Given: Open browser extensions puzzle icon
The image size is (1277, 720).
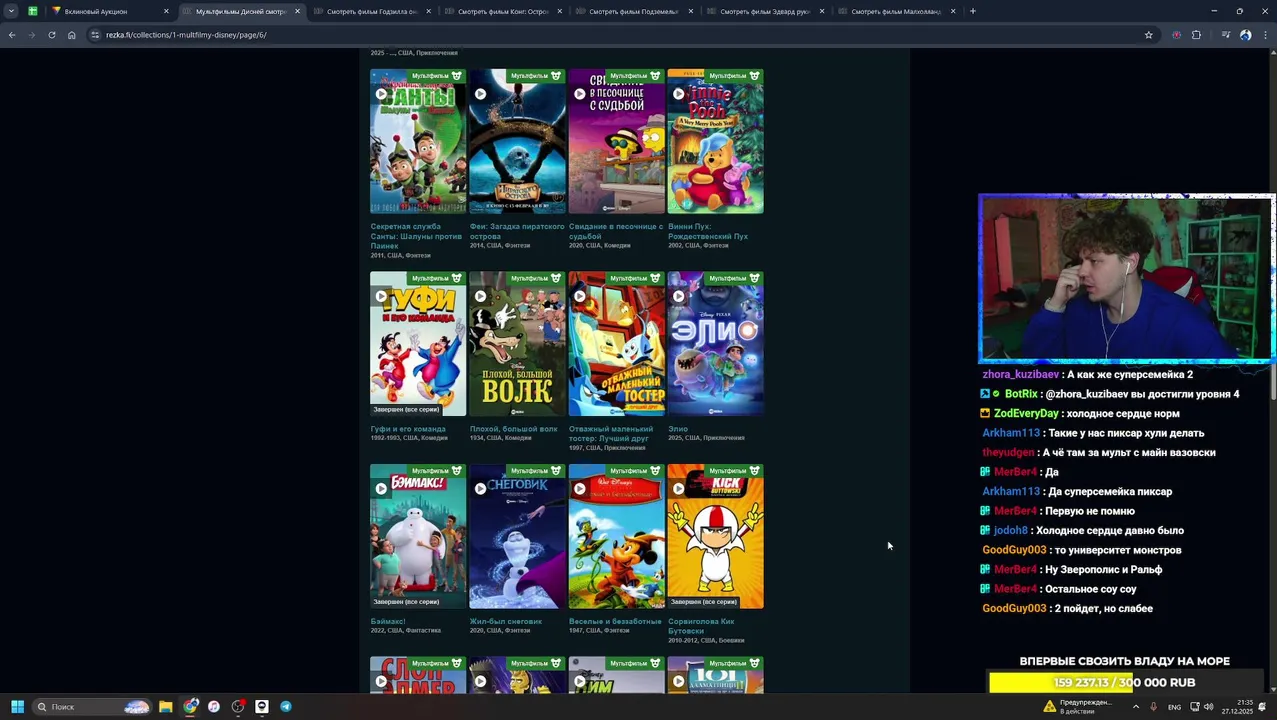Looking at the screenshot, I should pos(1196,35).
